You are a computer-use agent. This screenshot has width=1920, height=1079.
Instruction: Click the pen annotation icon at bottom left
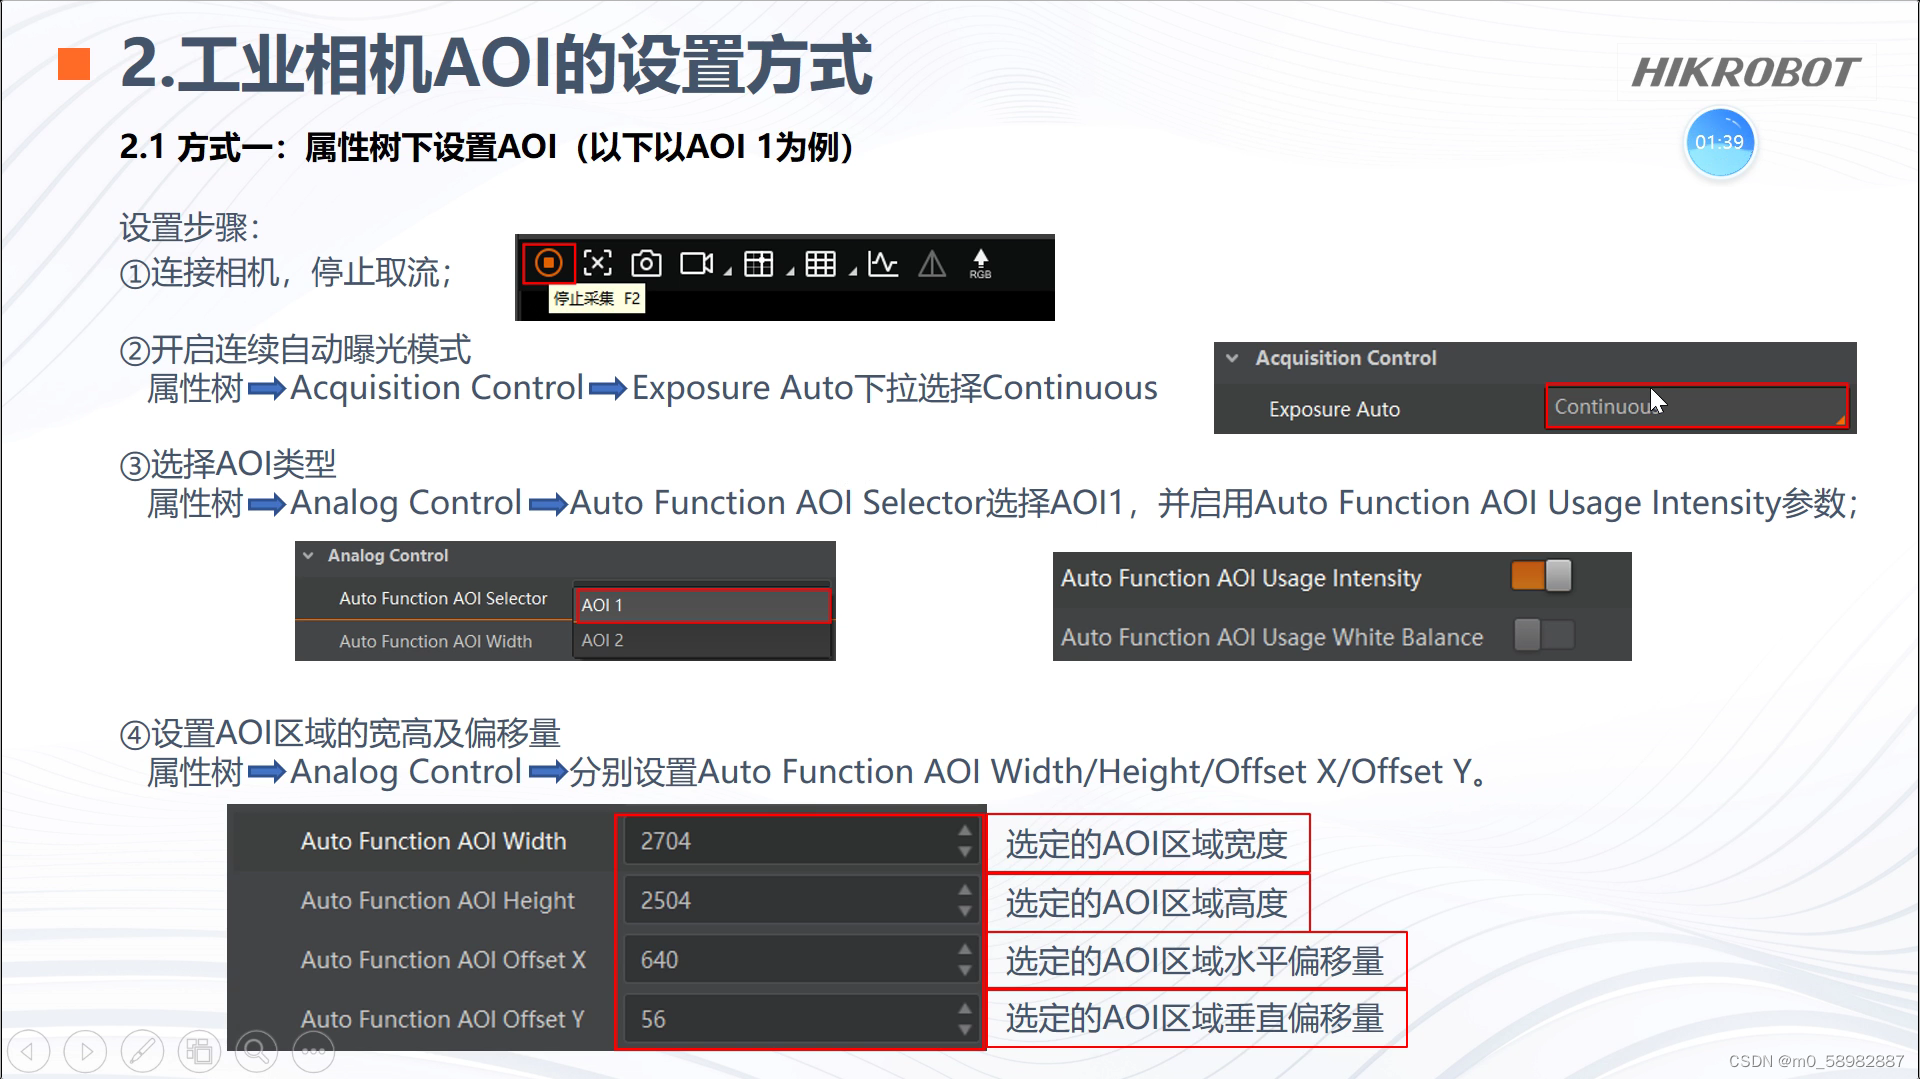click(142, 1050)
